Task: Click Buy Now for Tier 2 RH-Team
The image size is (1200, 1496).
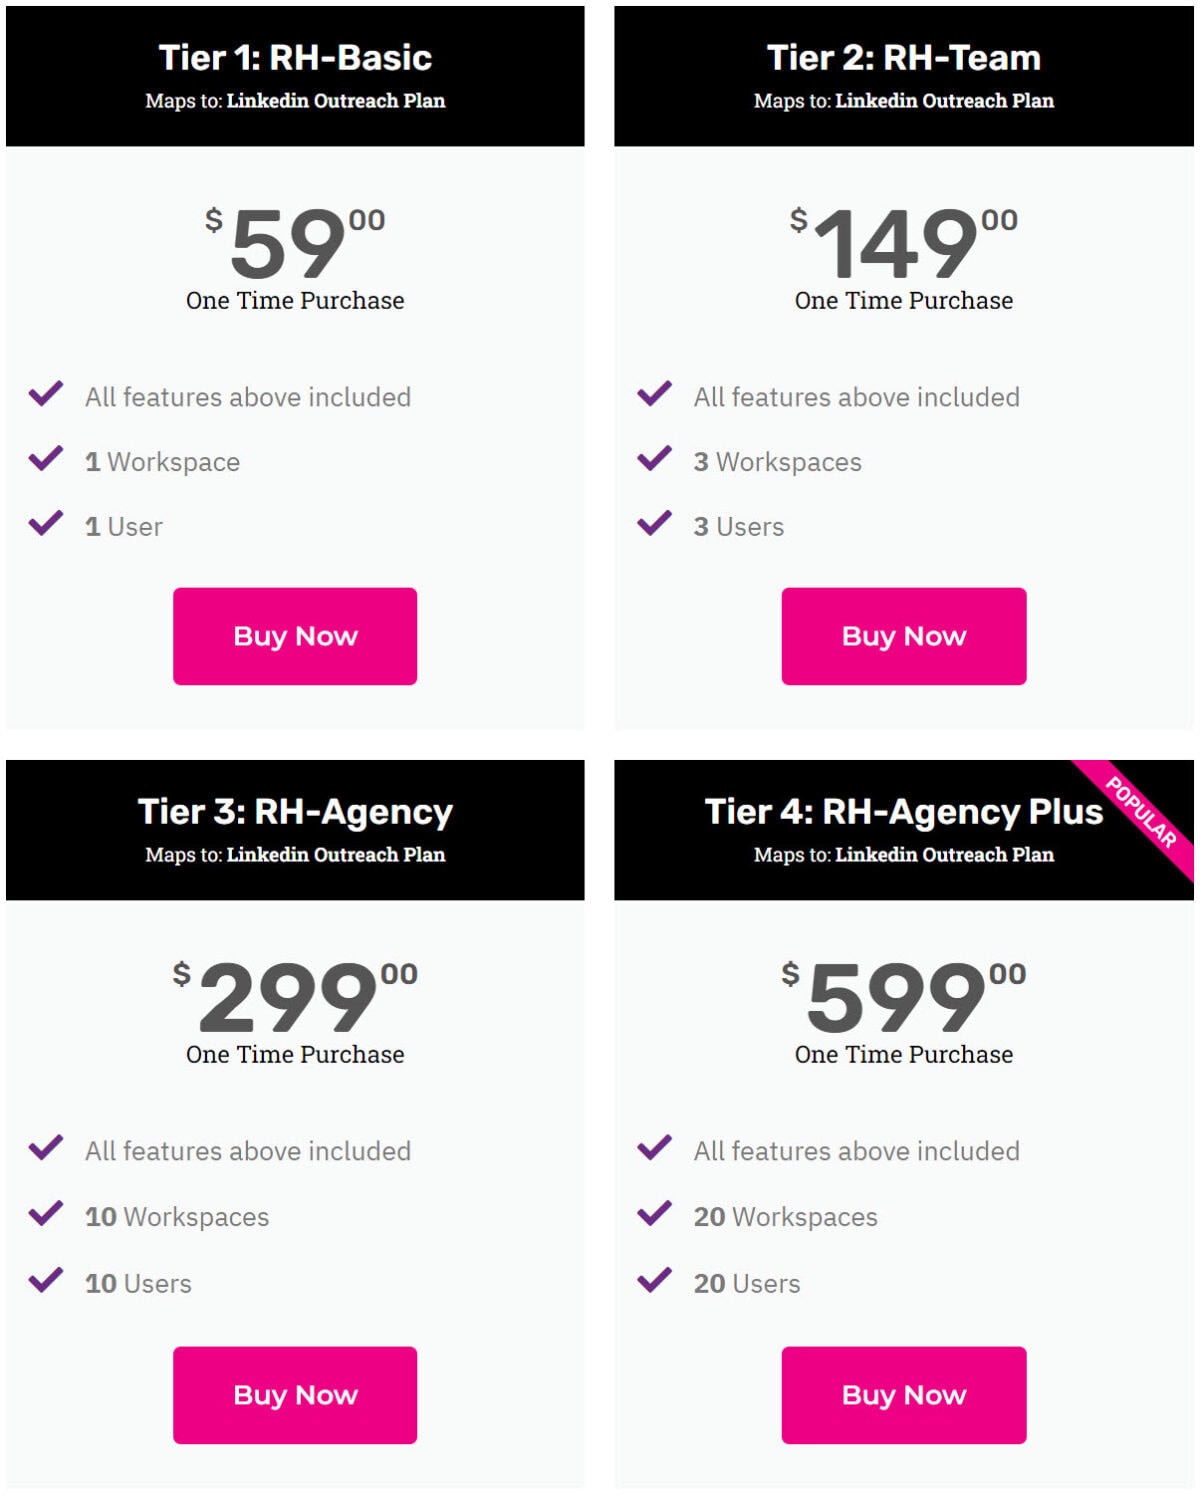Action: pos(904,636)
